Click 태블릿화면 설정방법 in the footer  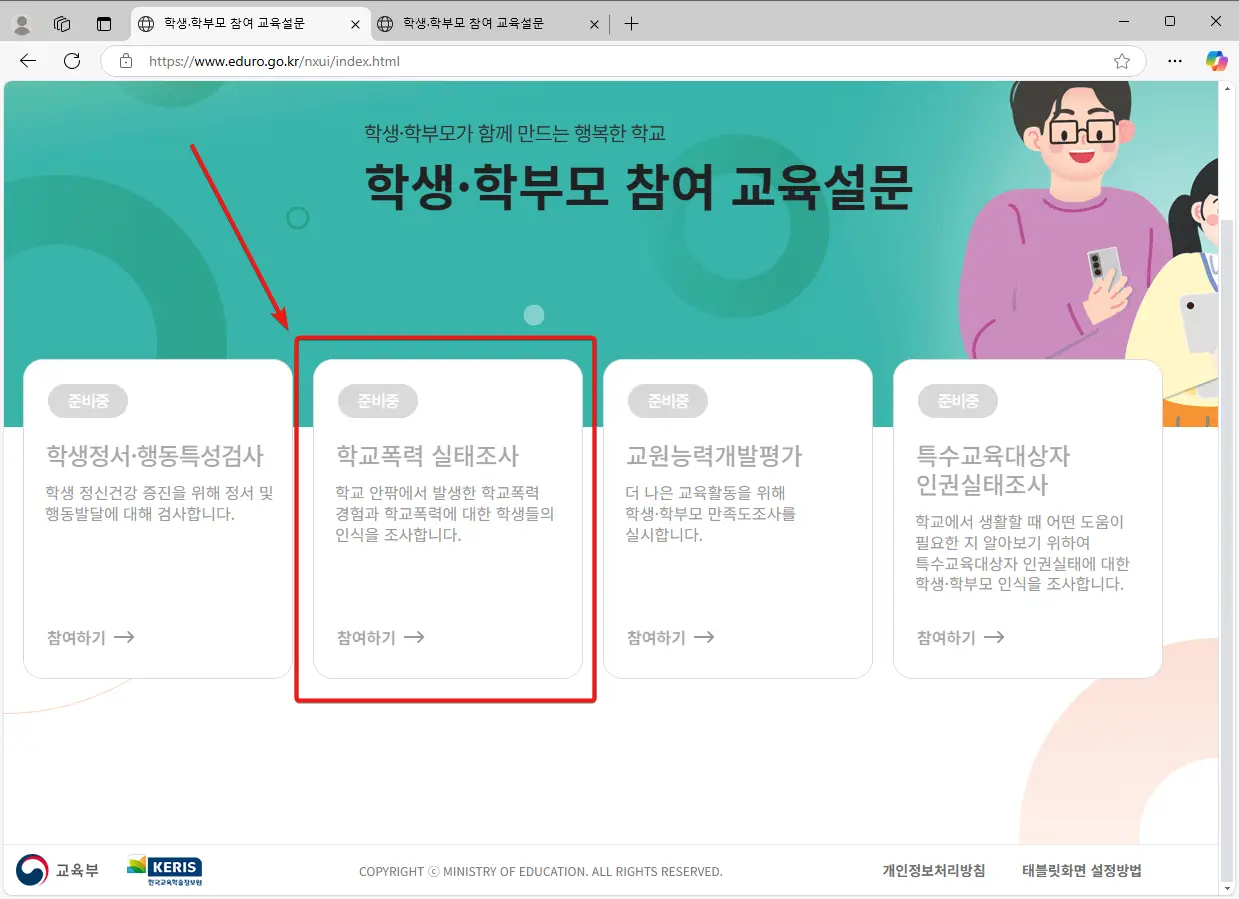1081,870
